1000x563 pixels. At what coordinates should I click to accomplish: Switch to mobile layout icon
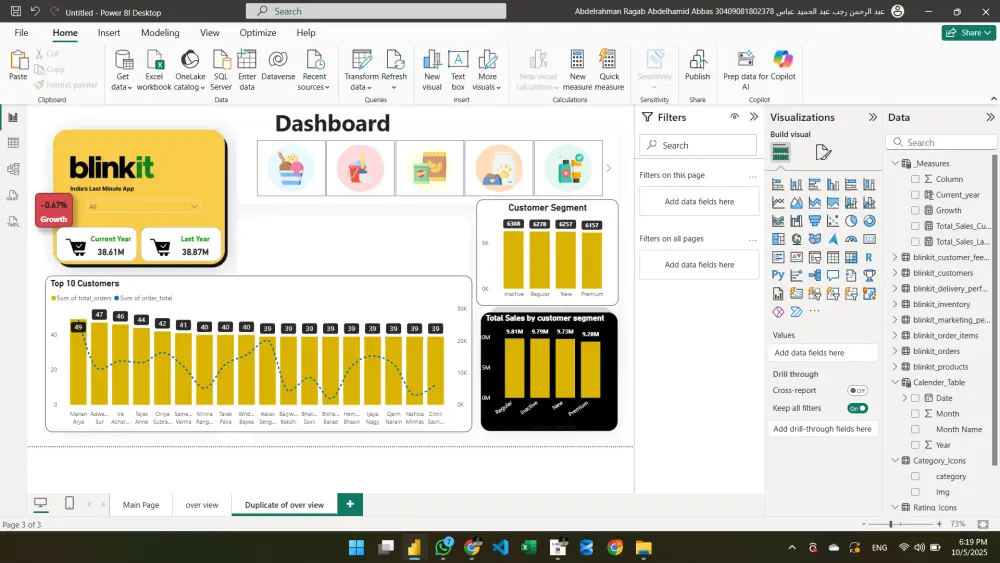[x=70, y=504]
